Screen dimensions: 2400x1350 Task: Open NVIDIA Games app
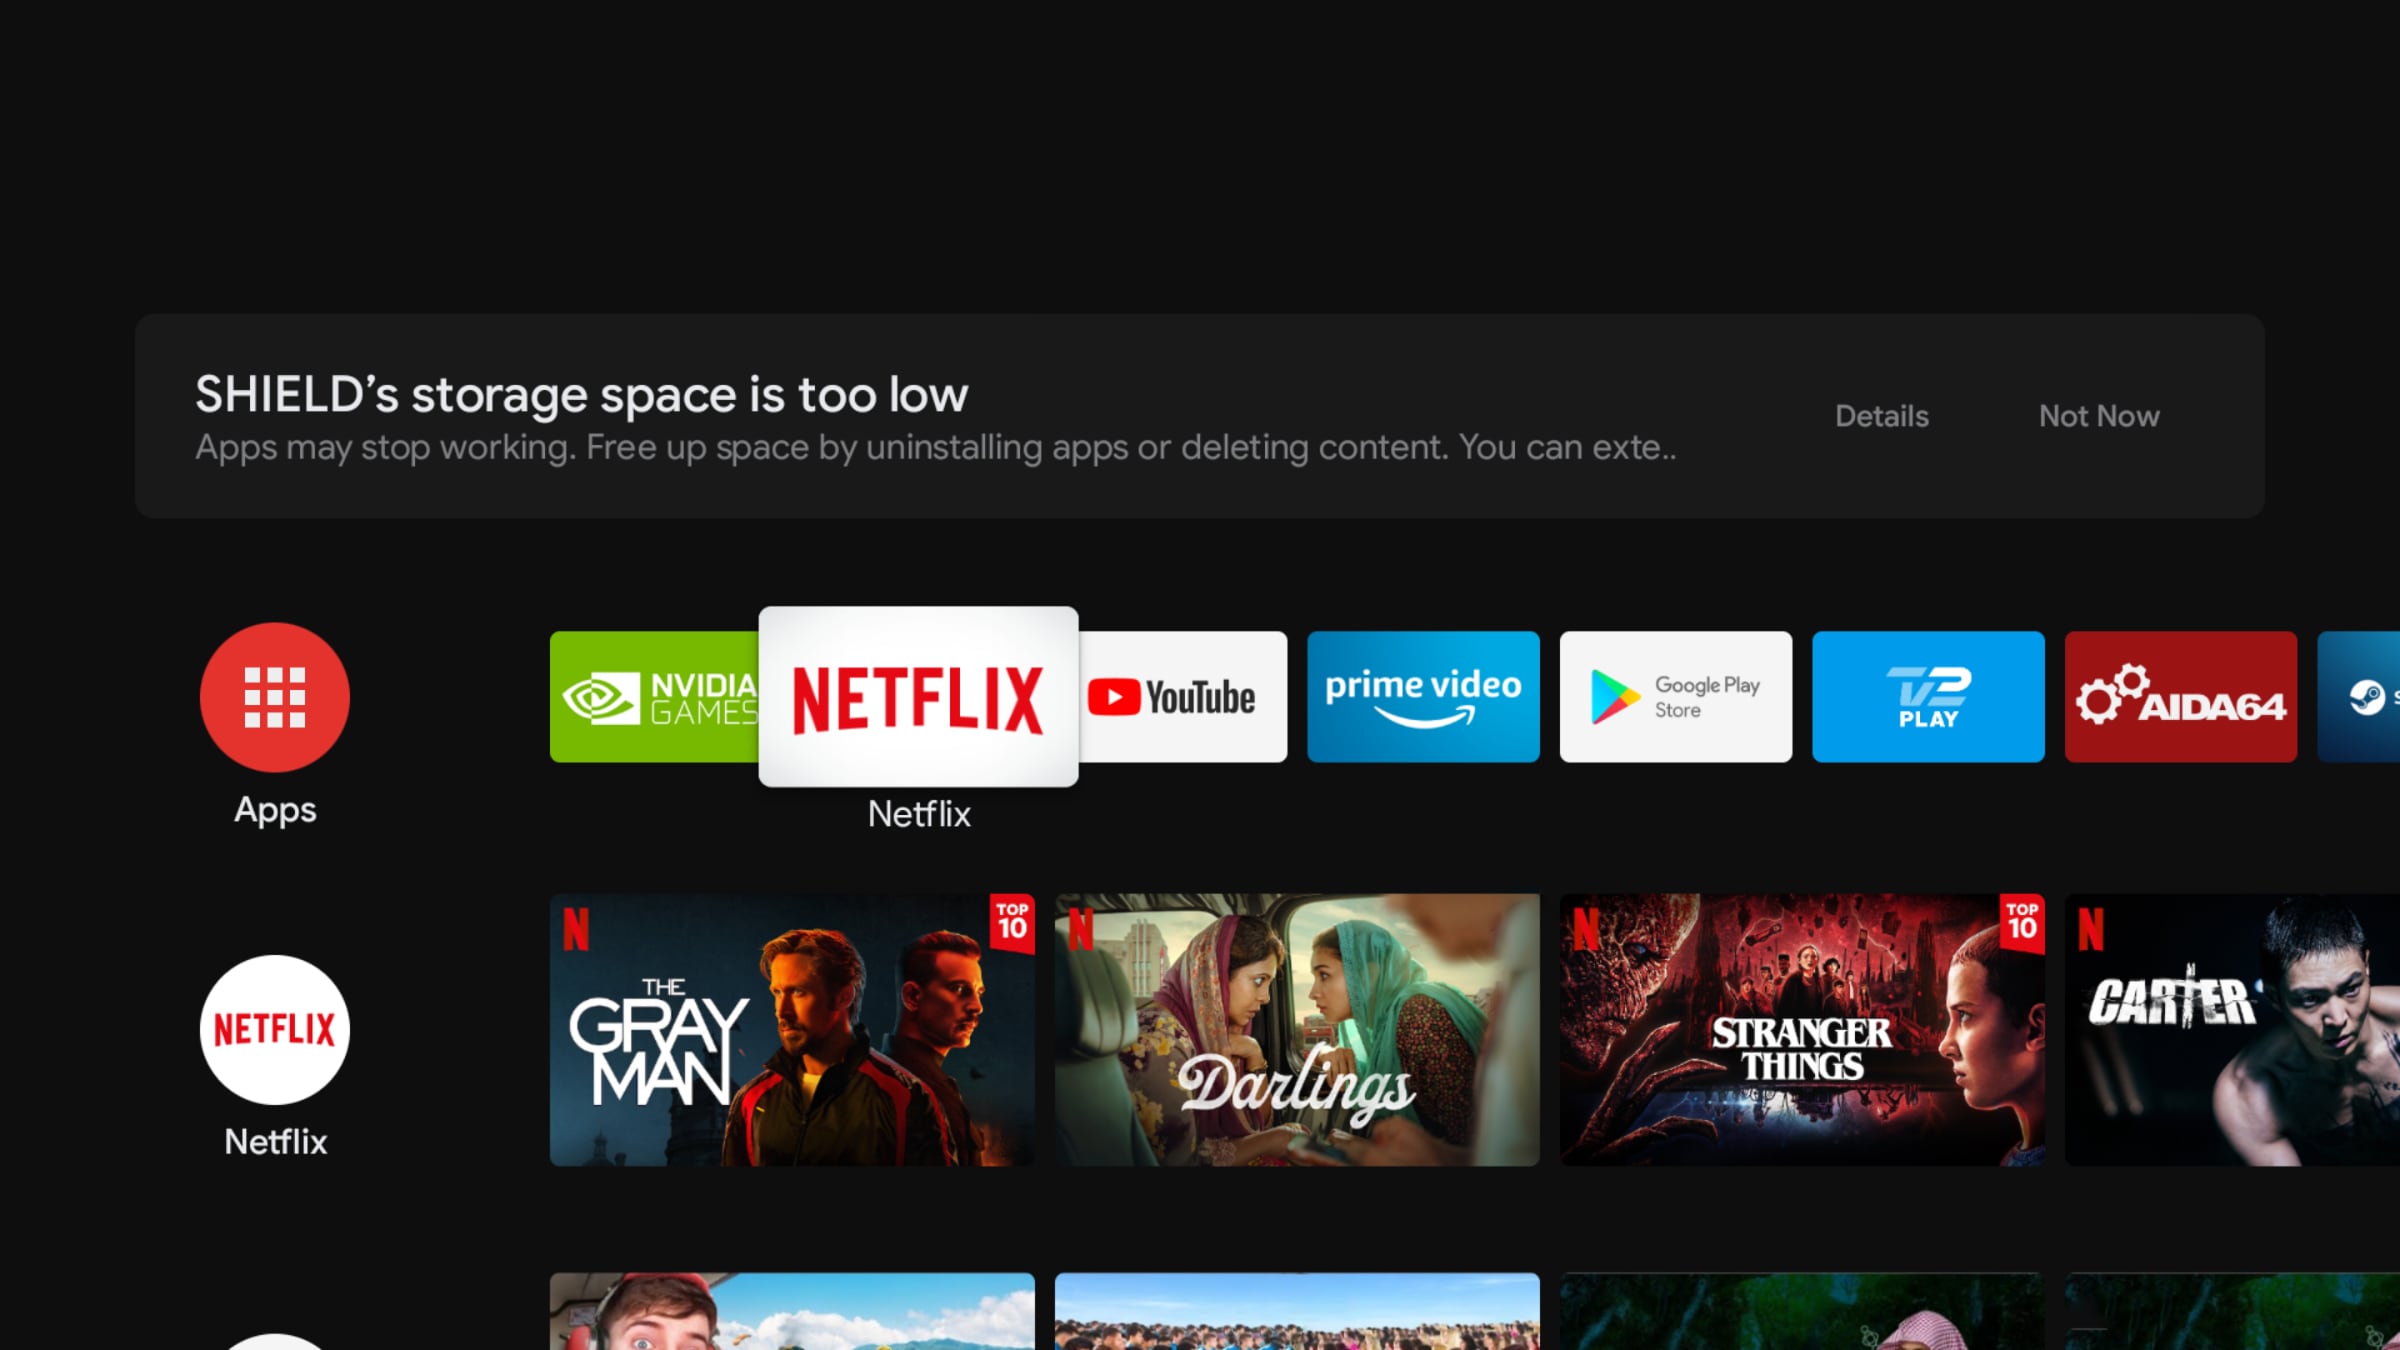(666, 696)
